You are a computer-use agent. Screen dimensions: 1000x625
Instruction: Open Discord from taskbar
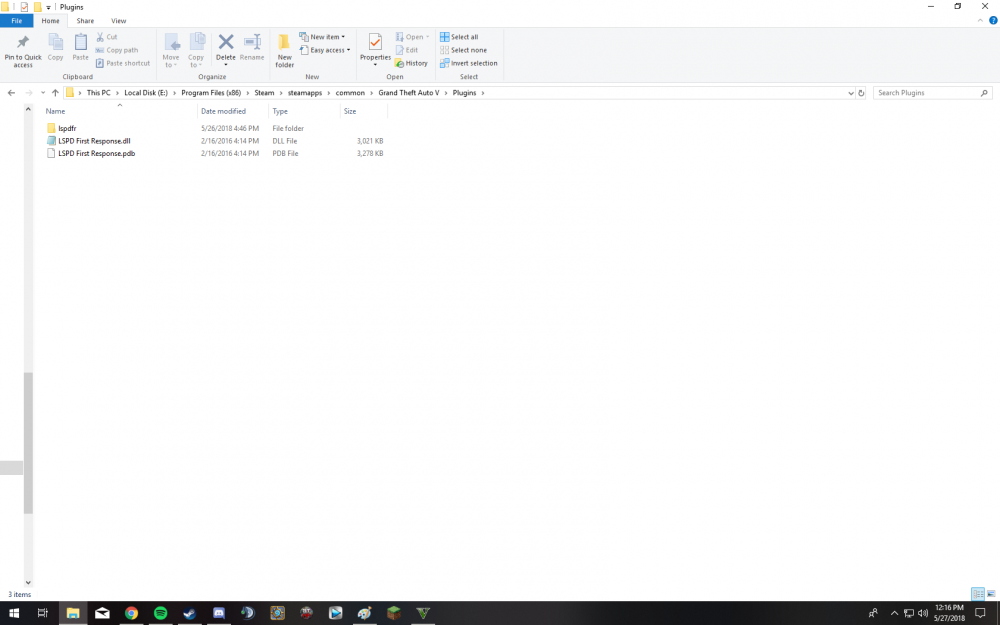[x=219, y=613]
